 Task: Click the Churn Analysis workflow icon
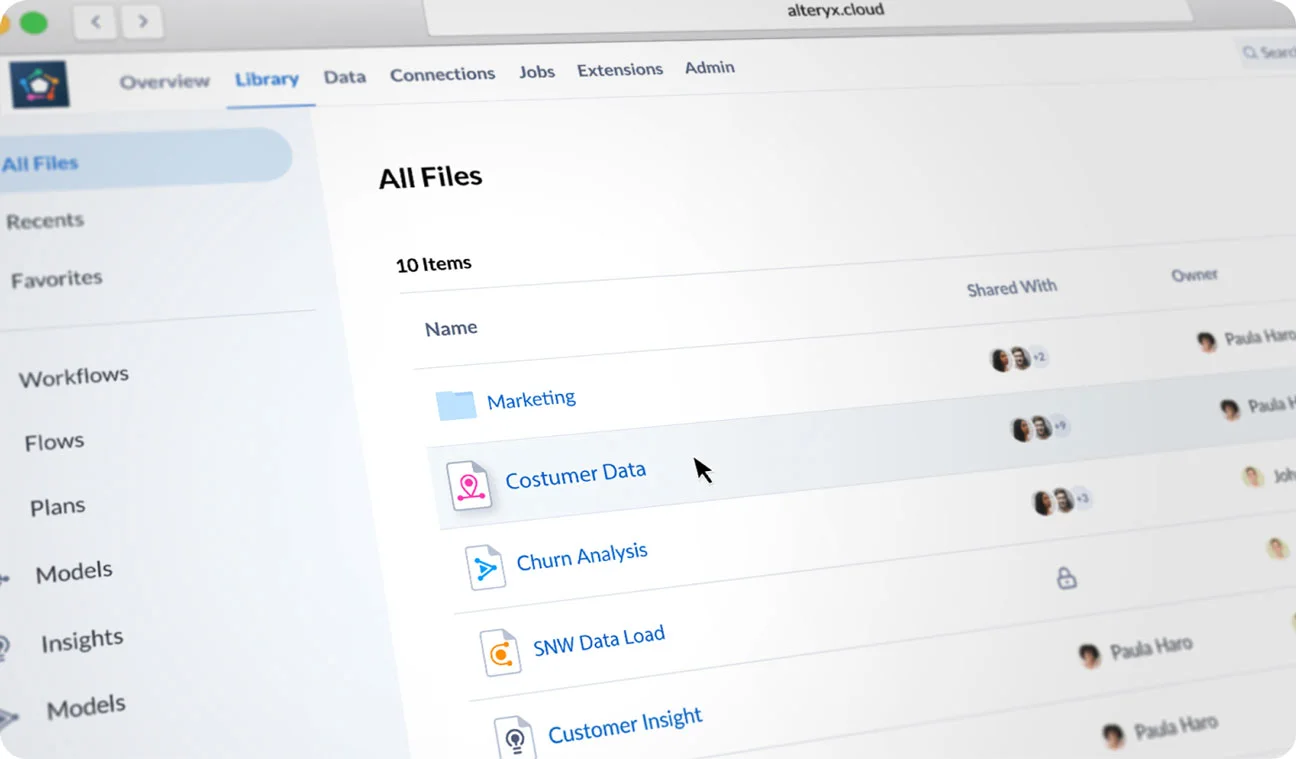[486, 568]
